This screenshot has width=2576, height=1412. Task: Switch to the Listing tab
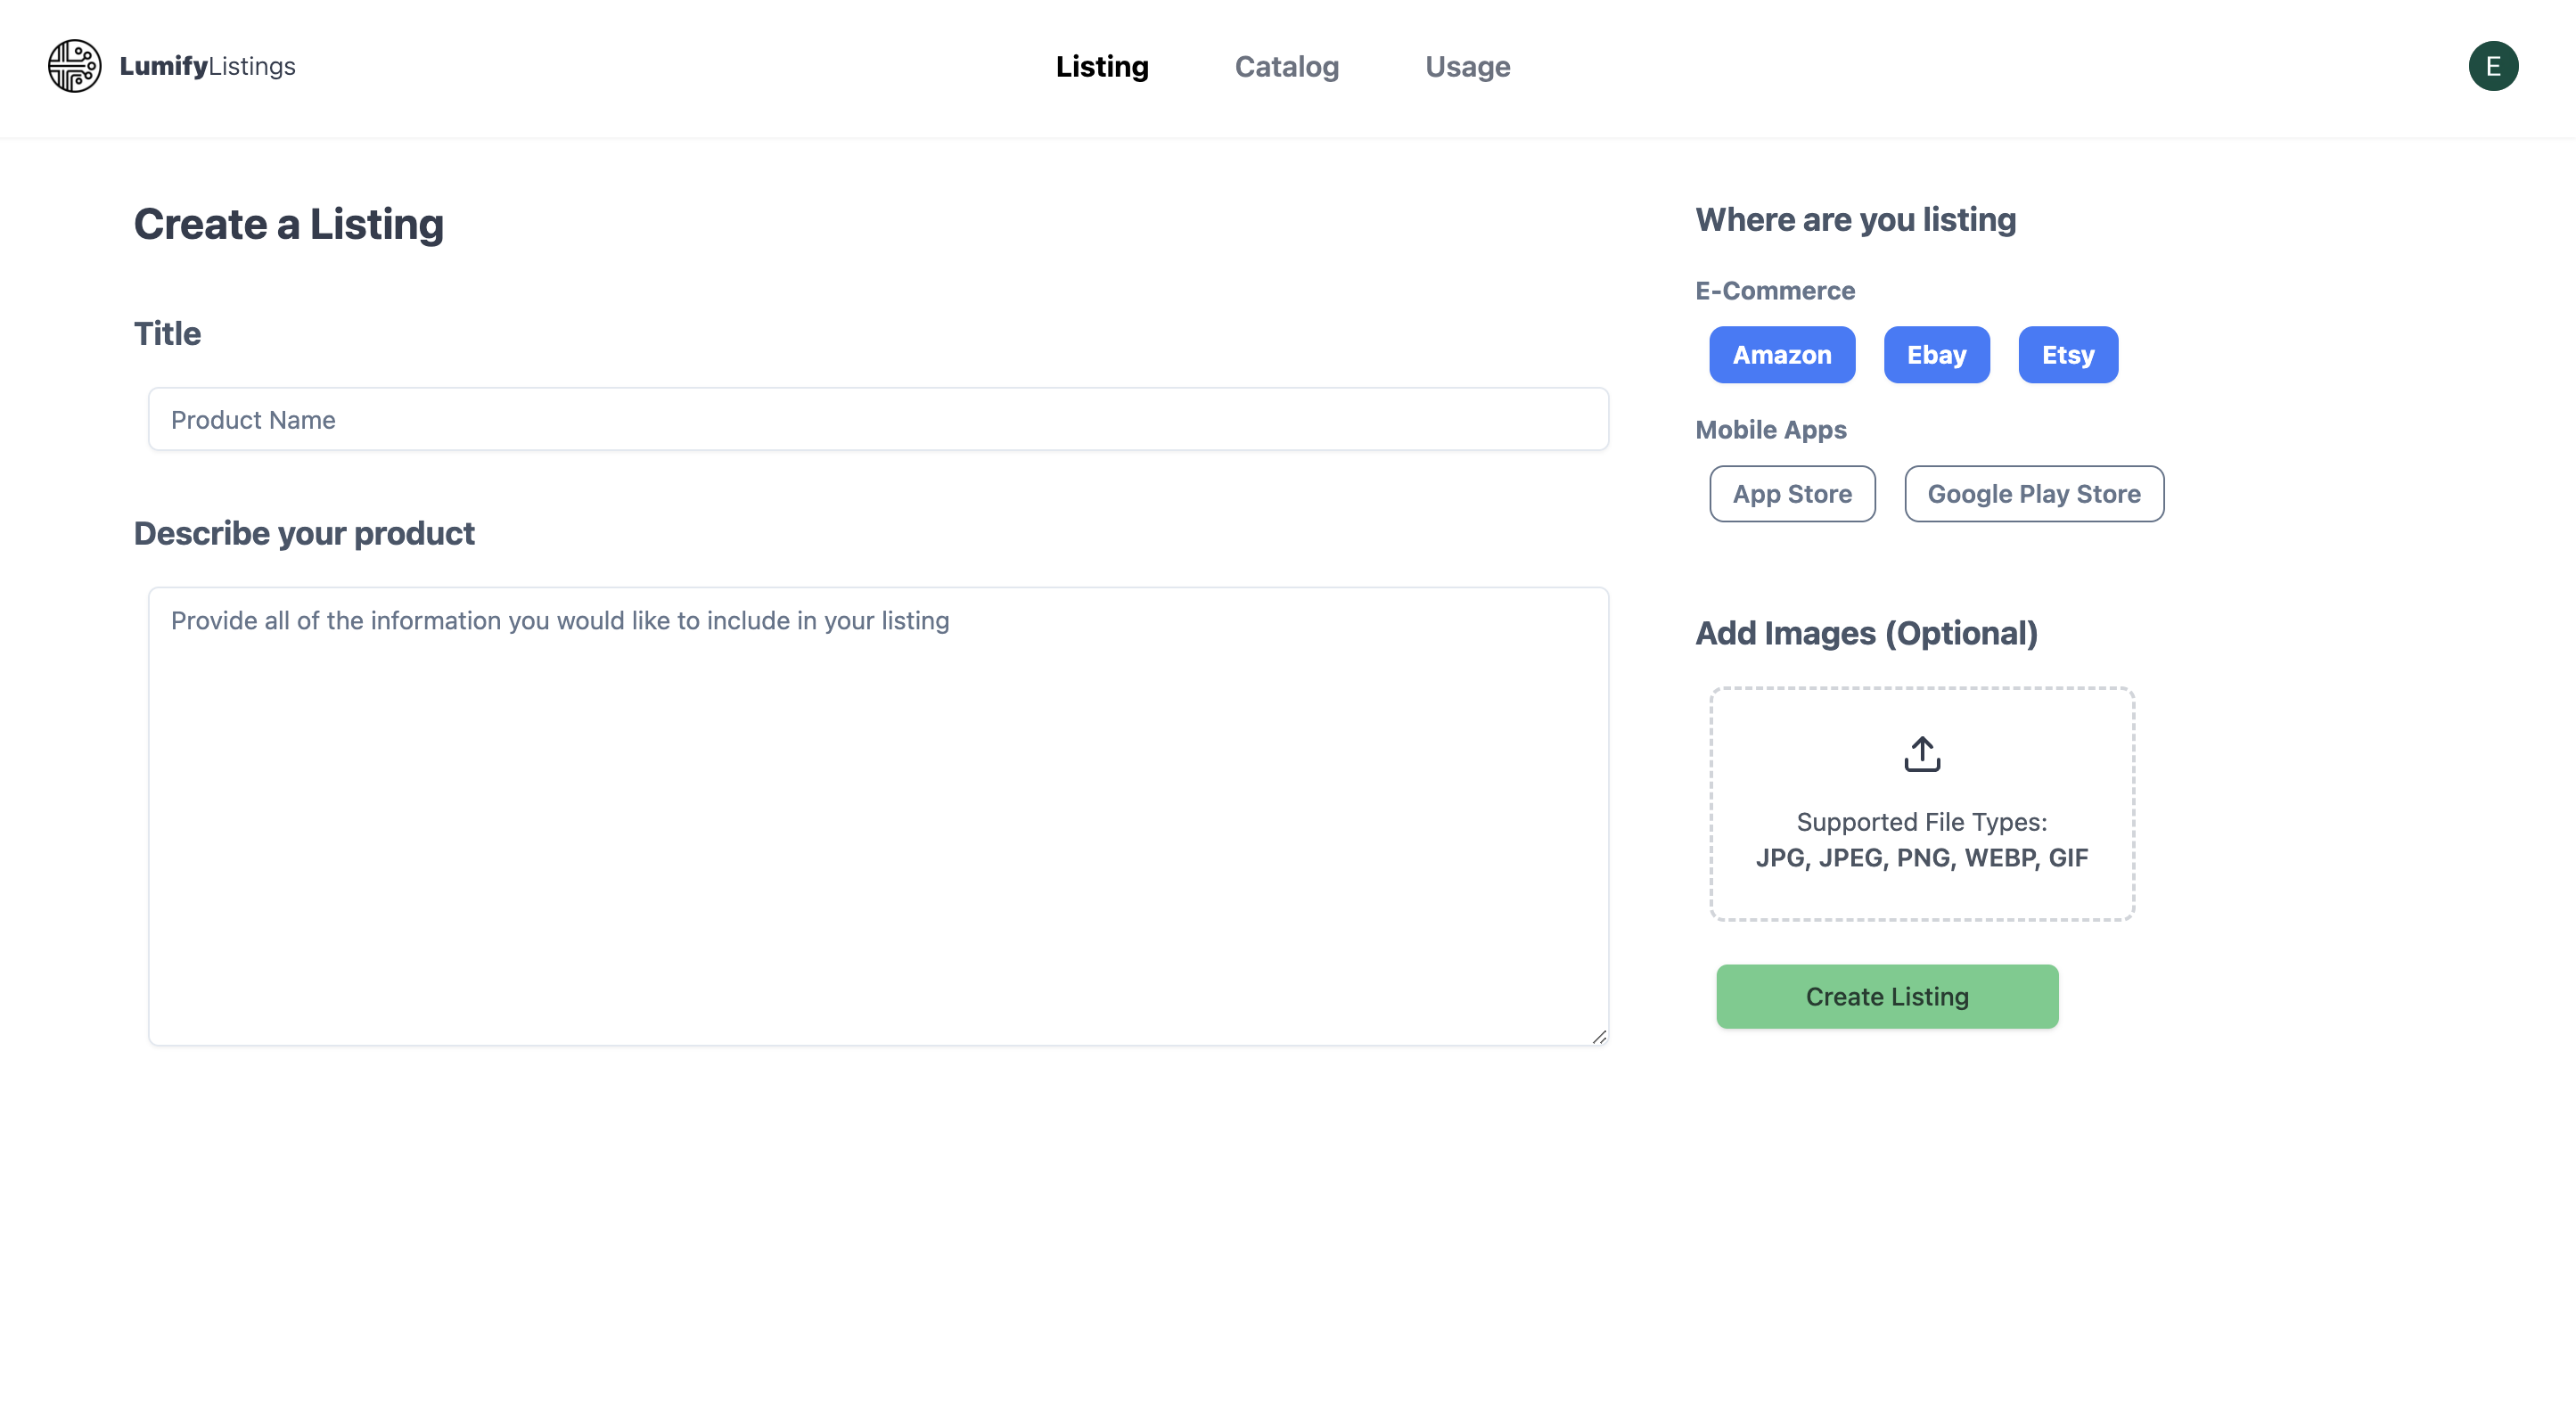(1101, 67)
